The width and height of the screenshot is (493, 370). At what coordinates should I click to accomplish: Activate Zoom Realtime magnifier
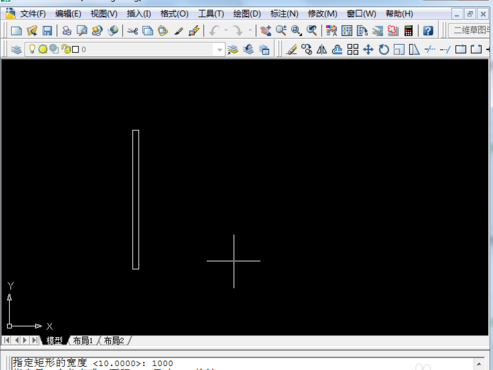pyautogui.click(x=281, y=31)
